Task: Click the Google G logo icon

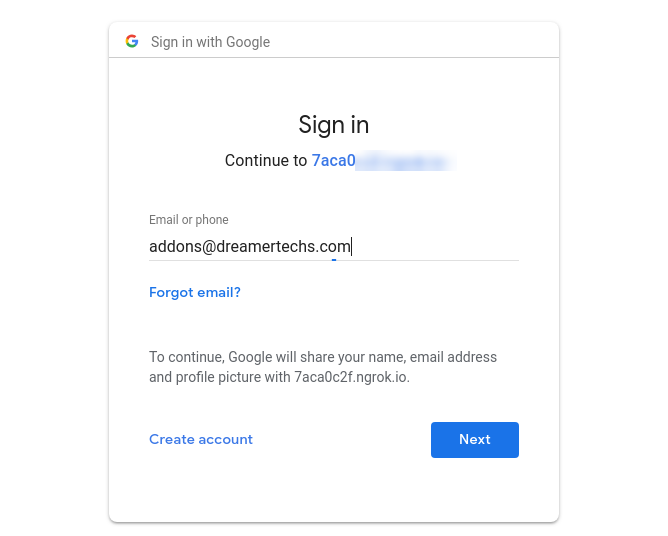Action: [132, 41]
